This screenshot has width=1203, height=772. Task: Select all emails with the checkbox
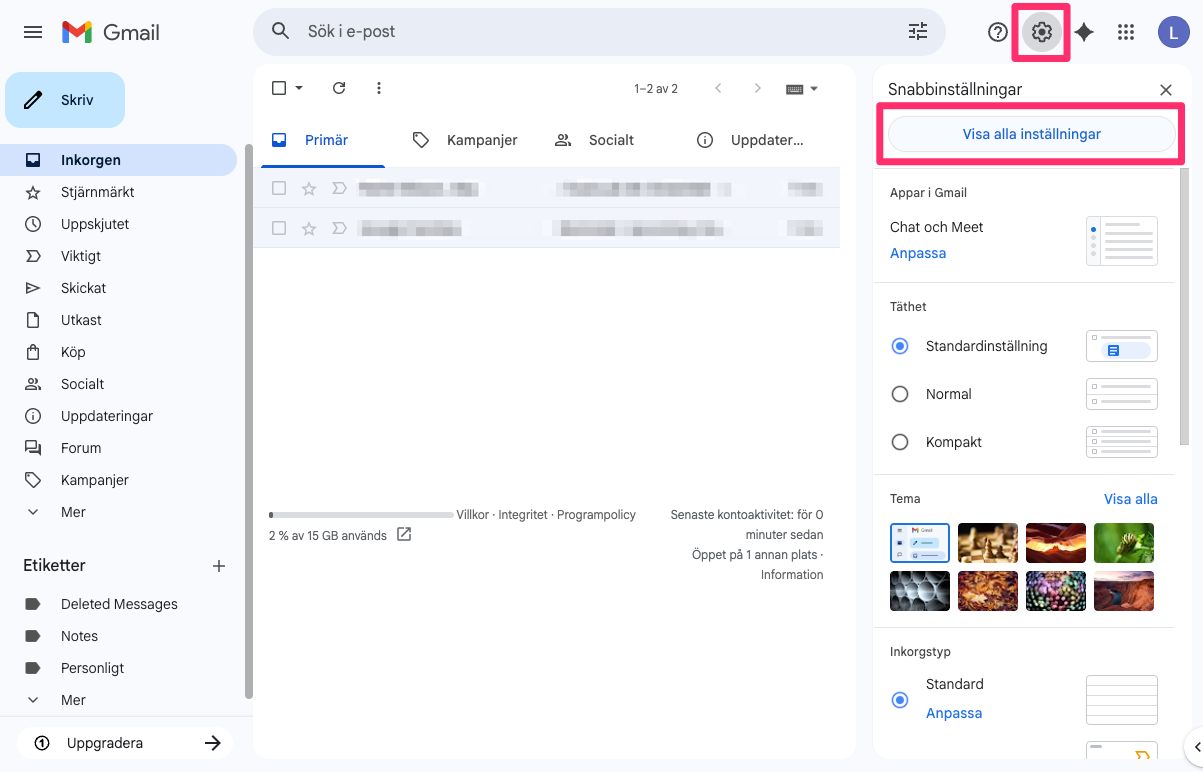(277, 88)
